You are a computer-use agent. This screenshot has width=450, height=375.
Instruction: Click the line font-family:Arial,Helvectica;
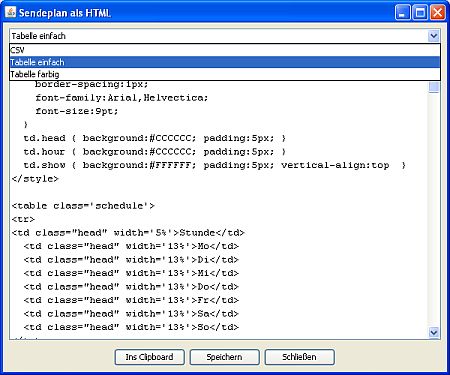pos(122,98)
